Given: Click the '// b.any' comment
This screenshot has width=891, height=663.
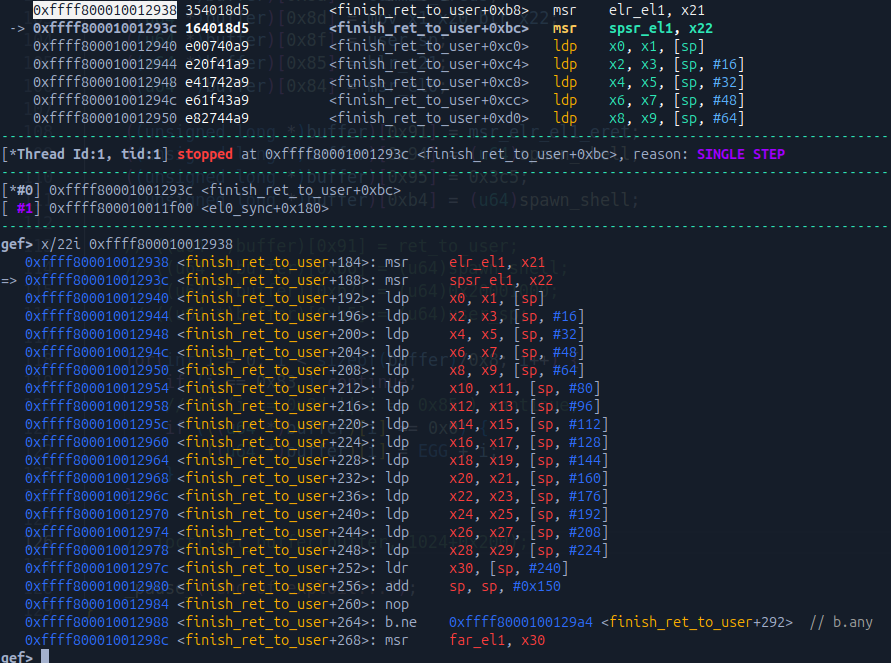Looking at the screenshot, I should pos(840,622).
